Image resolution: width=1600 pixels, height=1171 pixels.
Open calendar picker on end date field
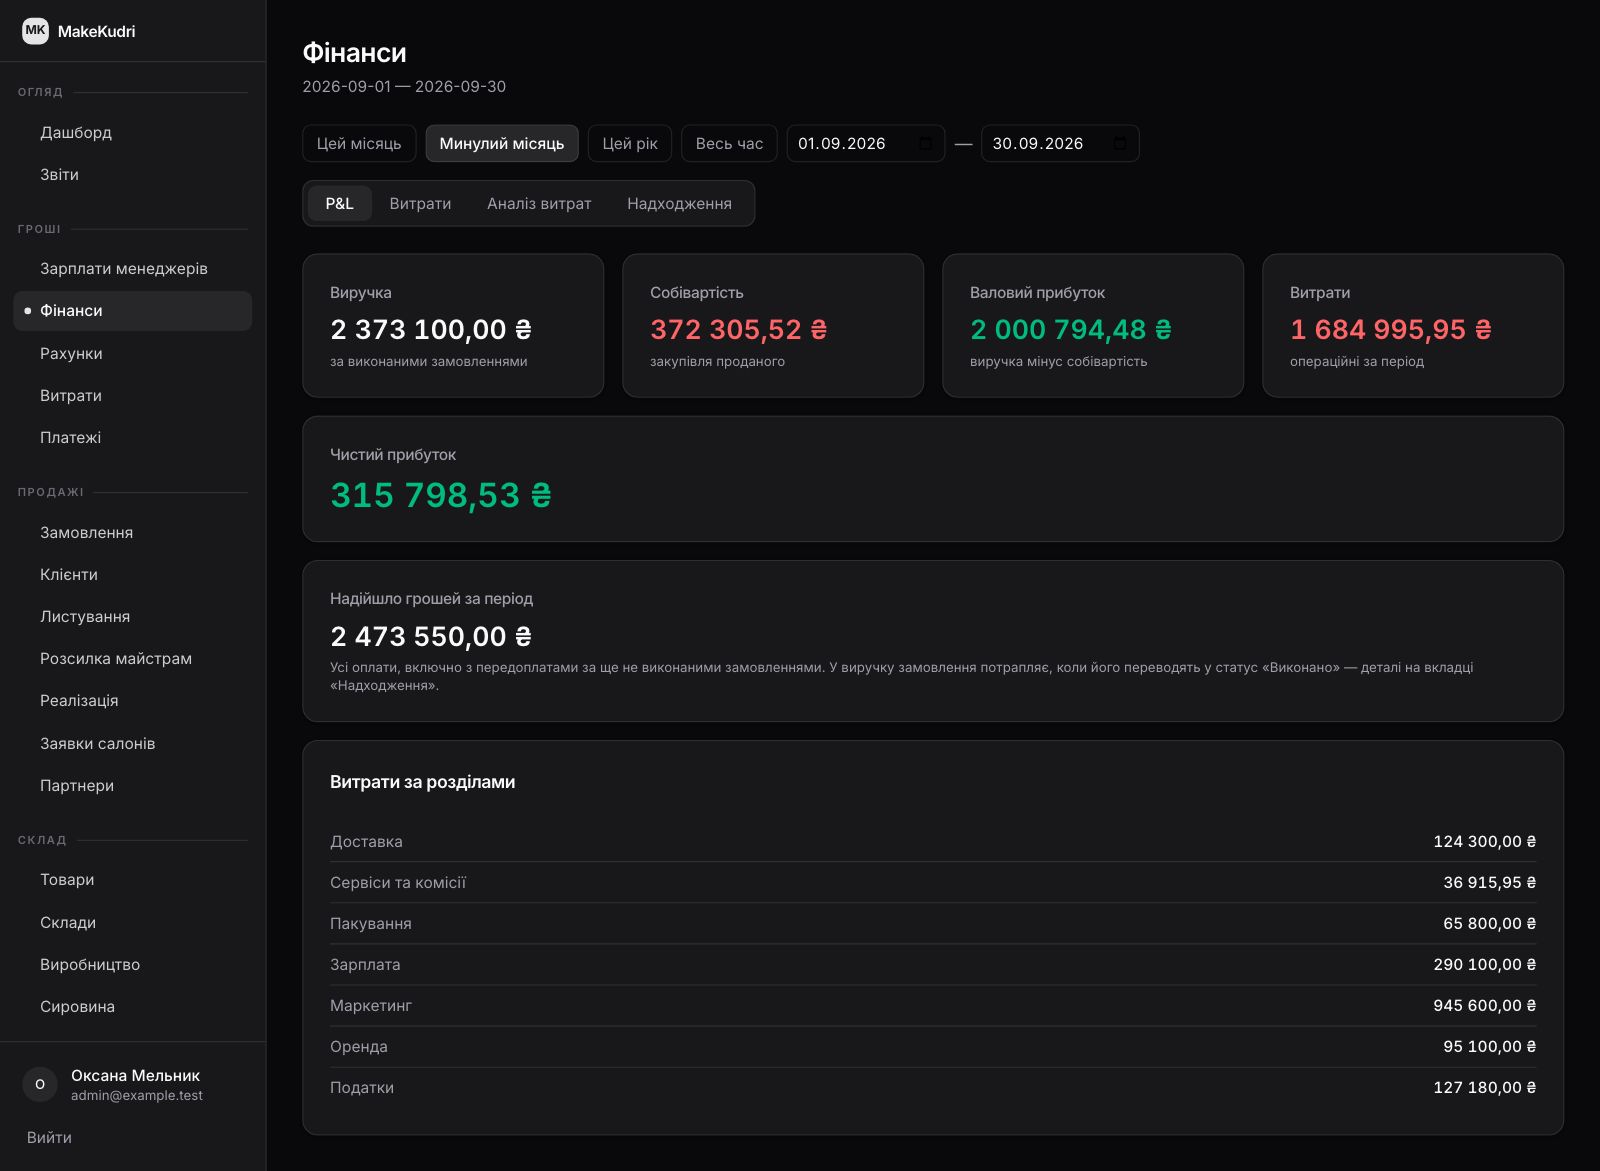tap(1120, 144)
